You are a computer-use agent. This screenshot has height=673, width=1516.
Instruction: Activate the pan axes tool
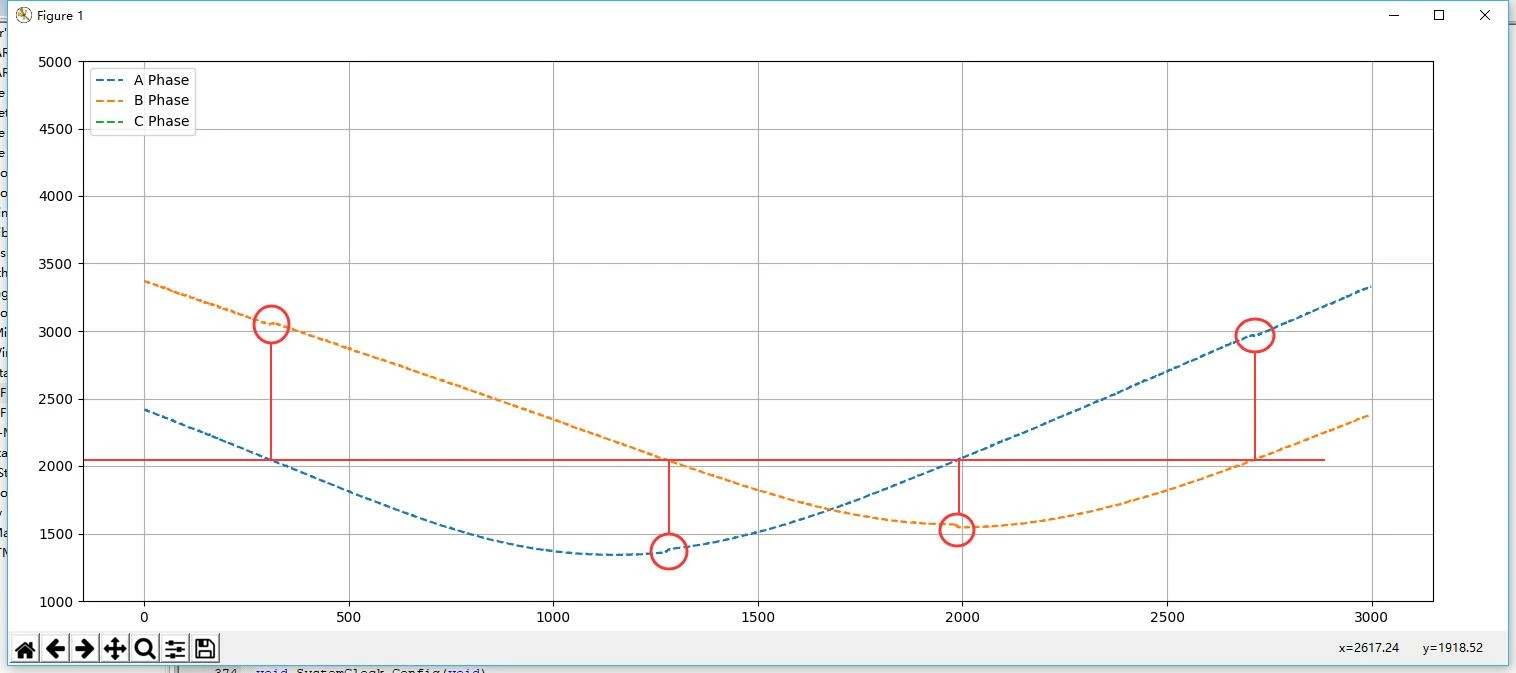(115, 649)
